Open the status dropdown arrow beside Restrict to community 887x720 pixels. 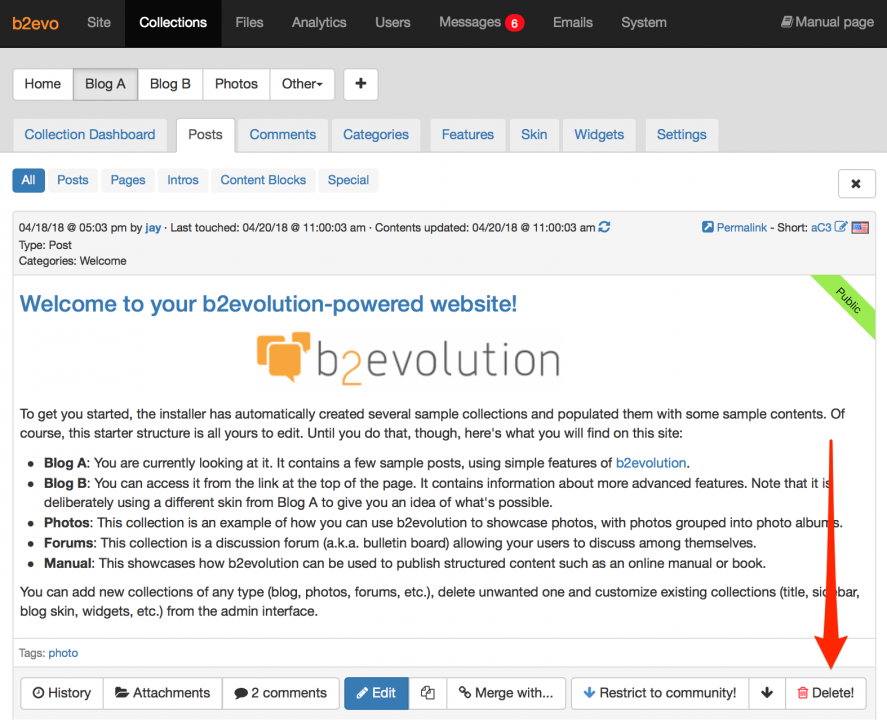(x=767, y=693)
